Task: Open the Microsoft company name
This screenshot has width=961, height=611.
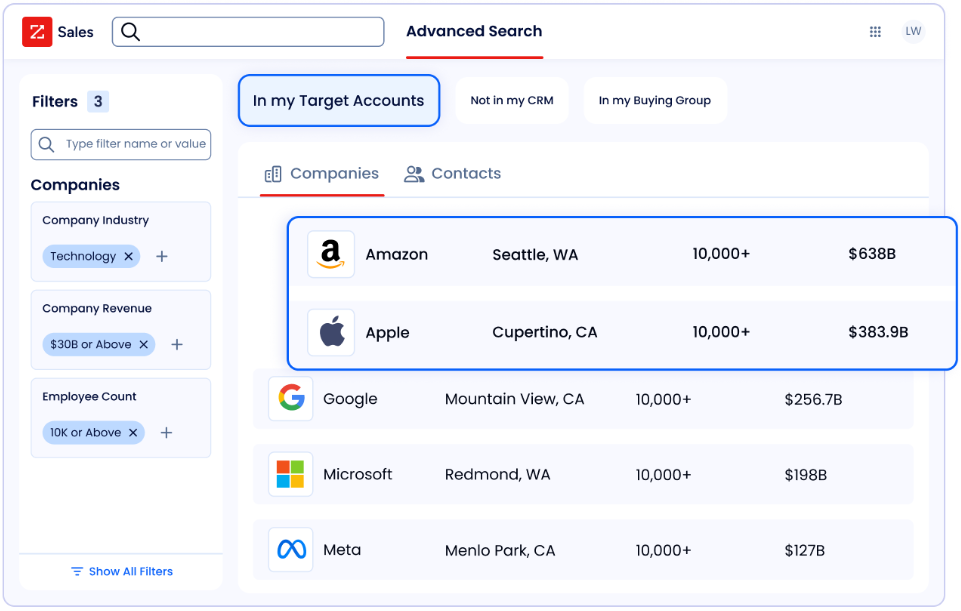Action: point(357,474)
